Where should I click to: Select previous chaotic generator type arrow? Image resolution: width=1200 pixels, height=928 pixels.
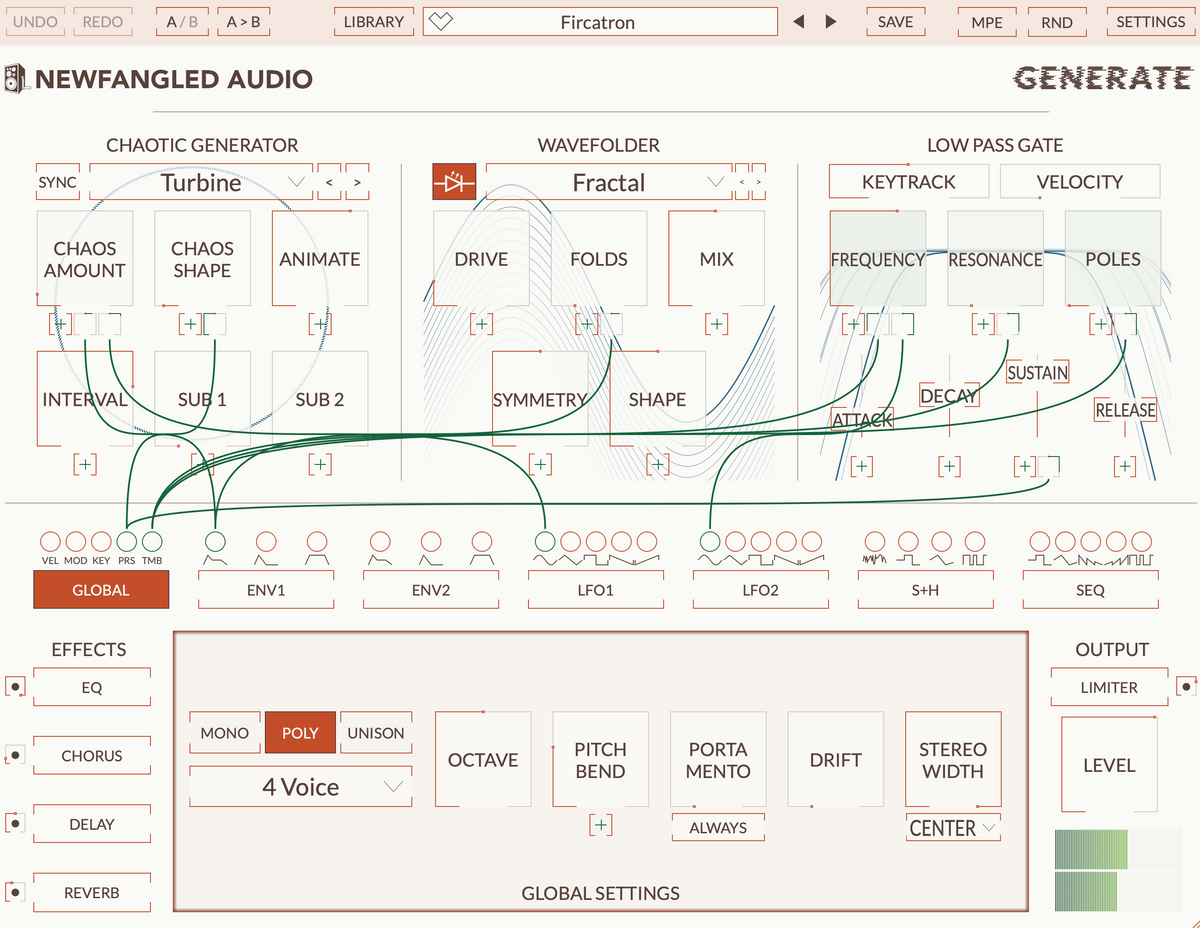(x=329, y=183)
